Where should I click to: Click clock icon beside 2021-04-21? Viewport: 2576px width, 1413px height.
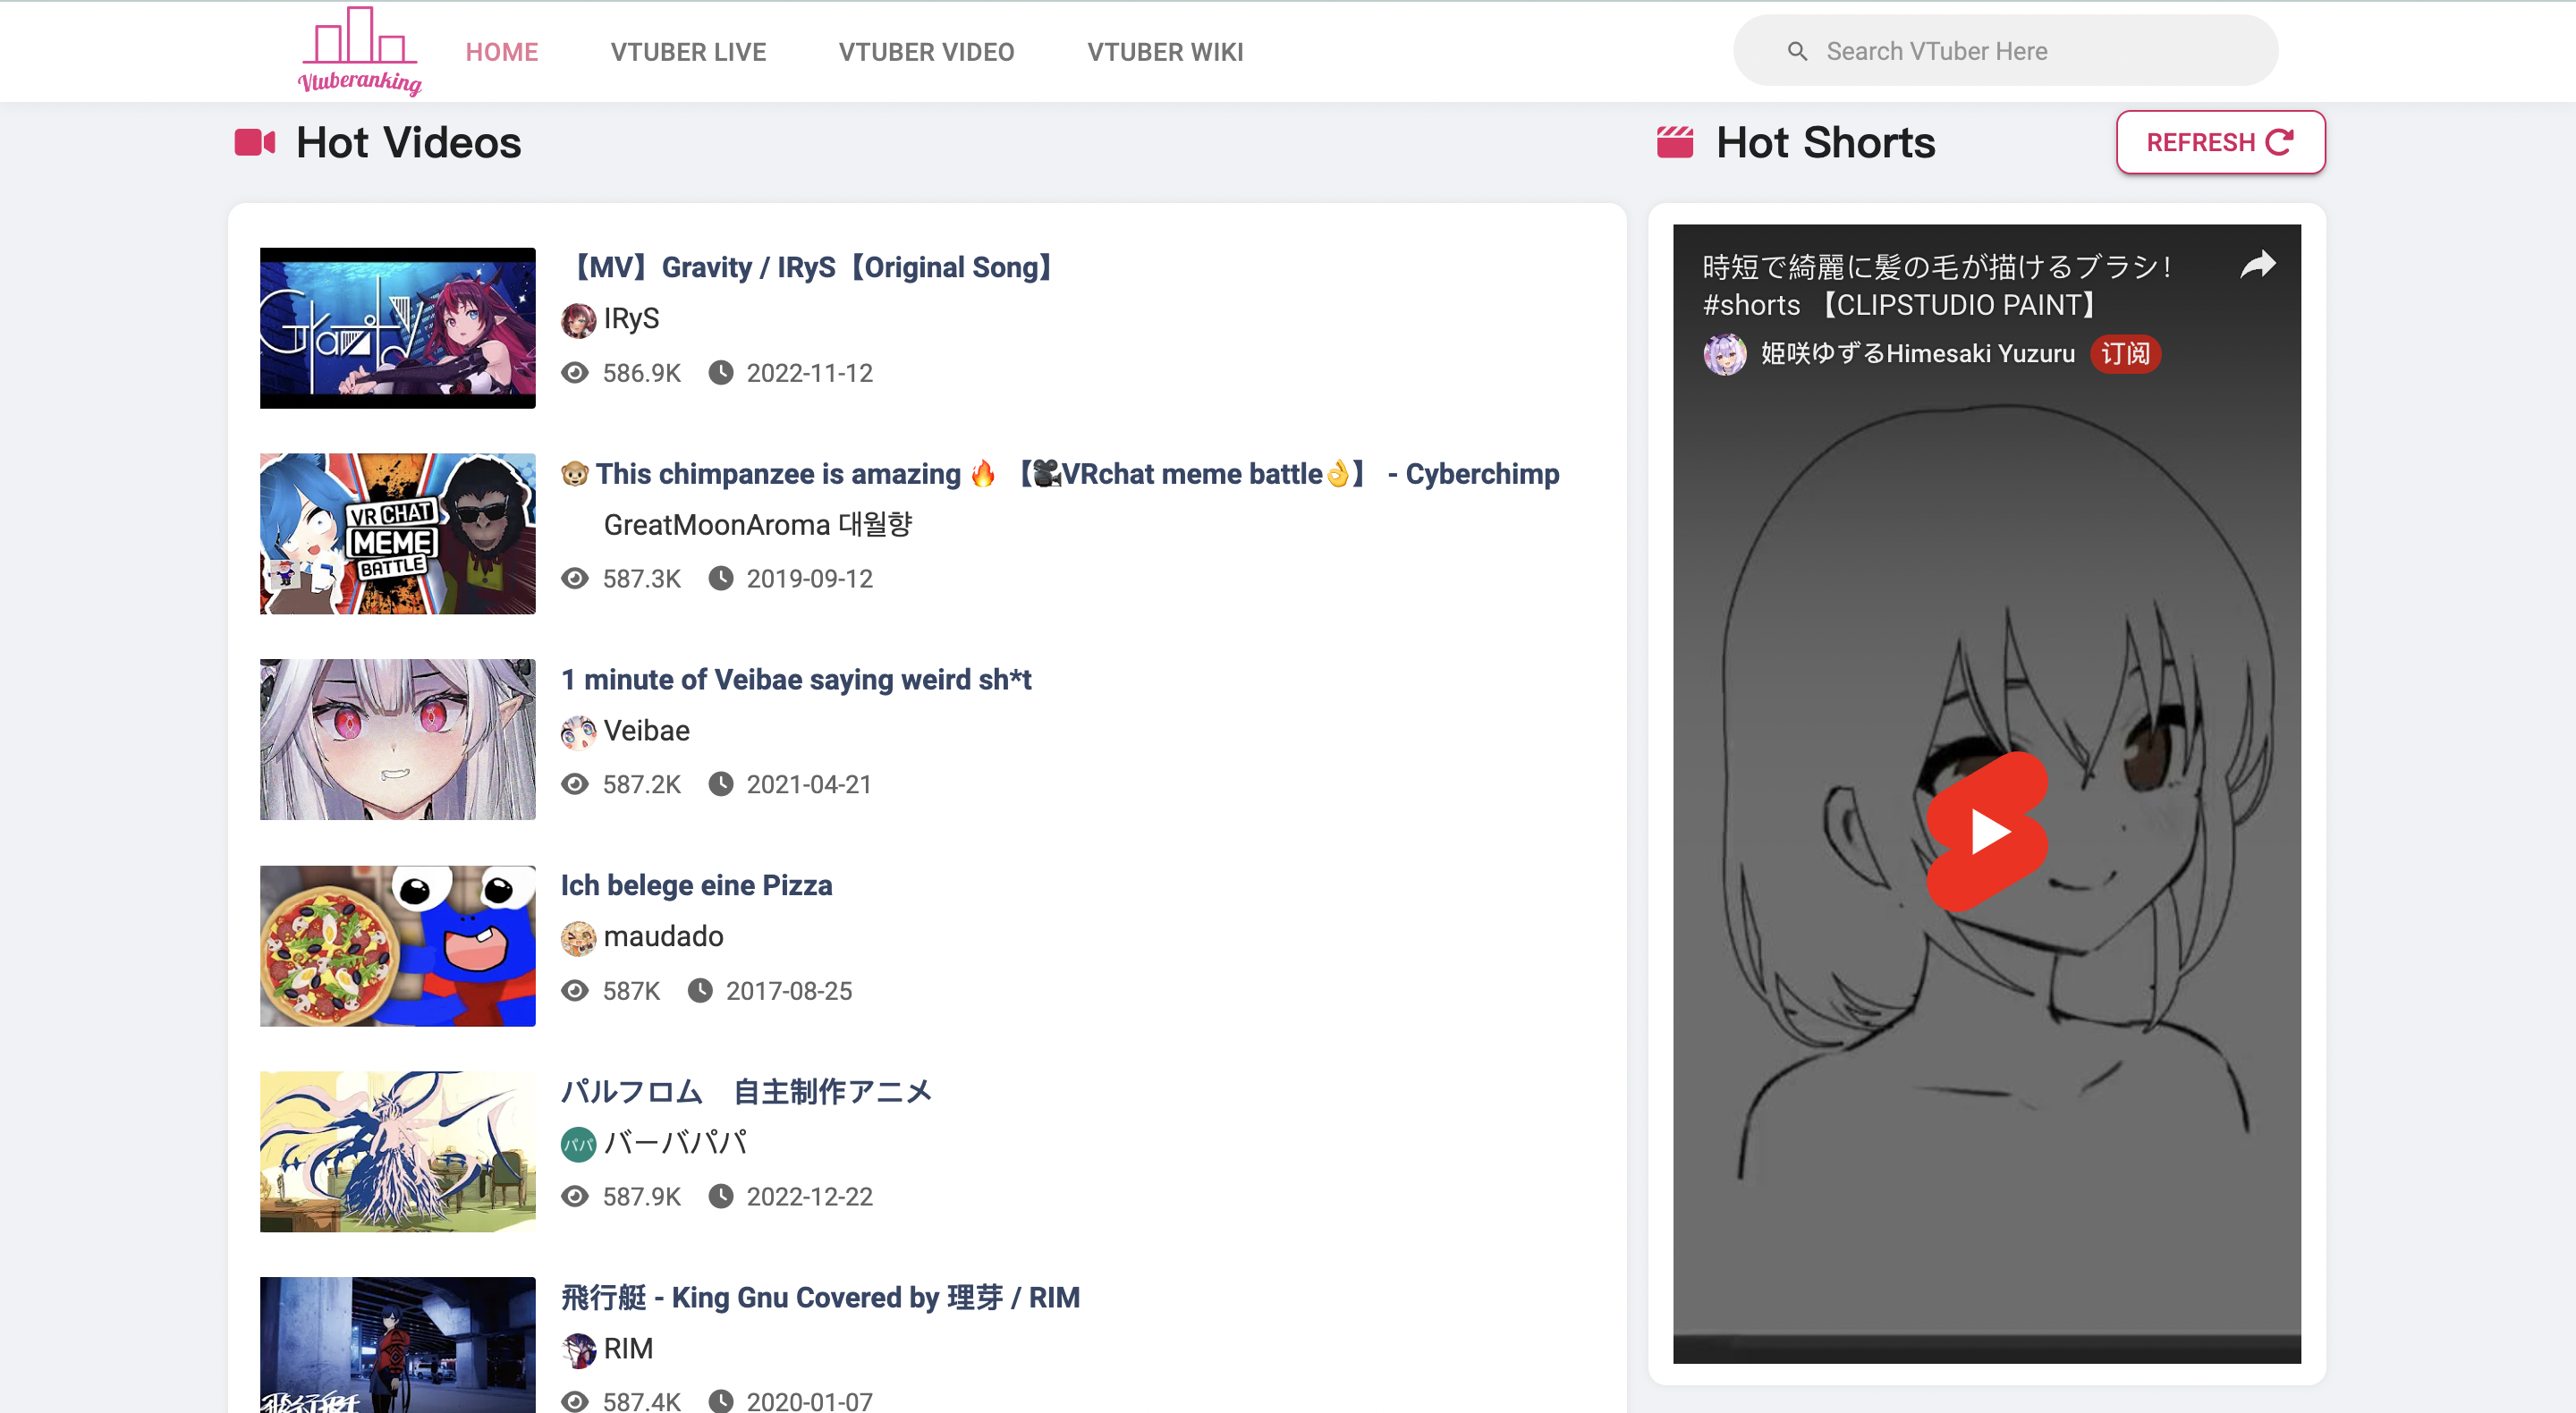pos(720,785)
